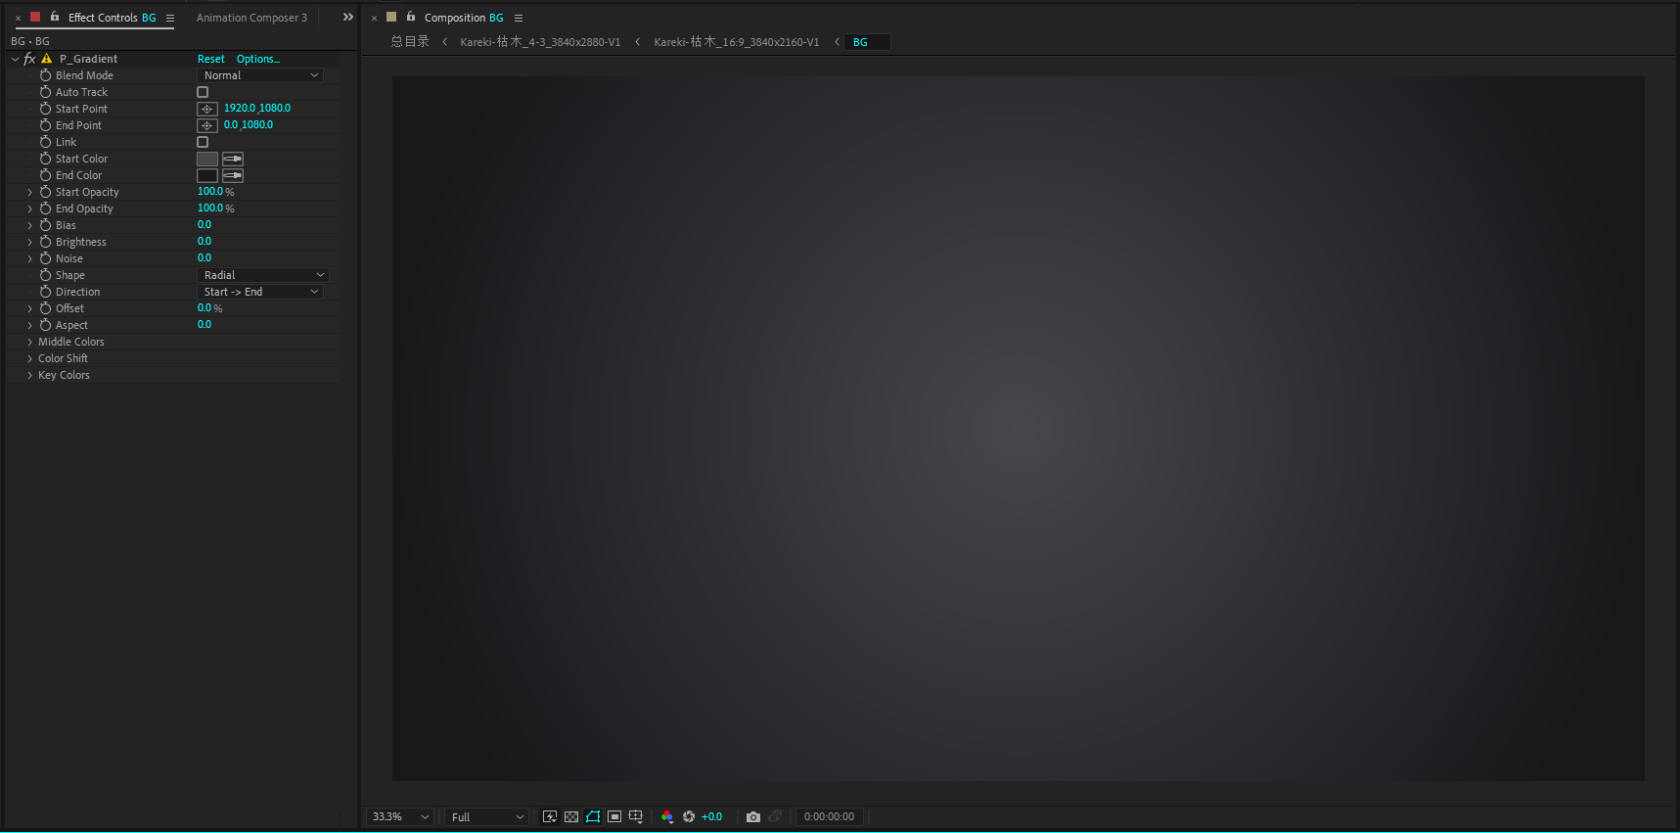Pick End Color with the eyedropper
Viewport: 1680px width, 833px height.
233,176
